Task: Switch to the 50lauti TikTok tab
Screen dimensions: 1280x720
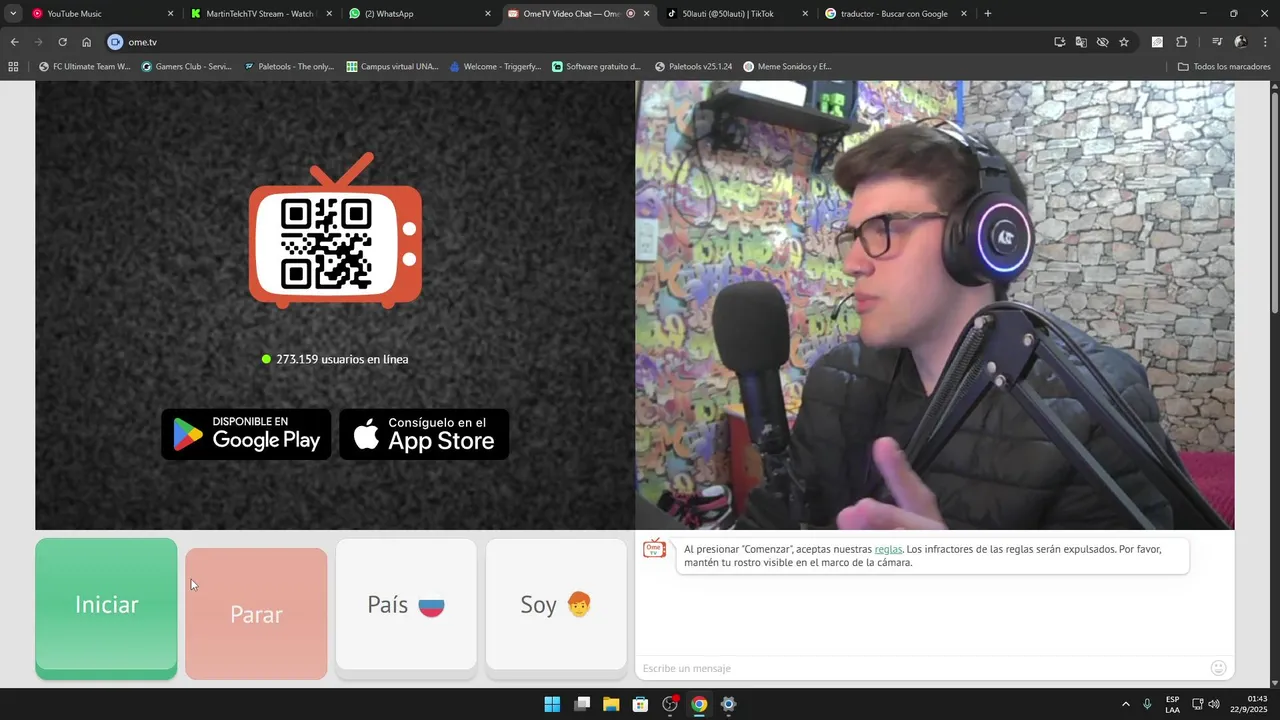Action: (x=735, y=14)
